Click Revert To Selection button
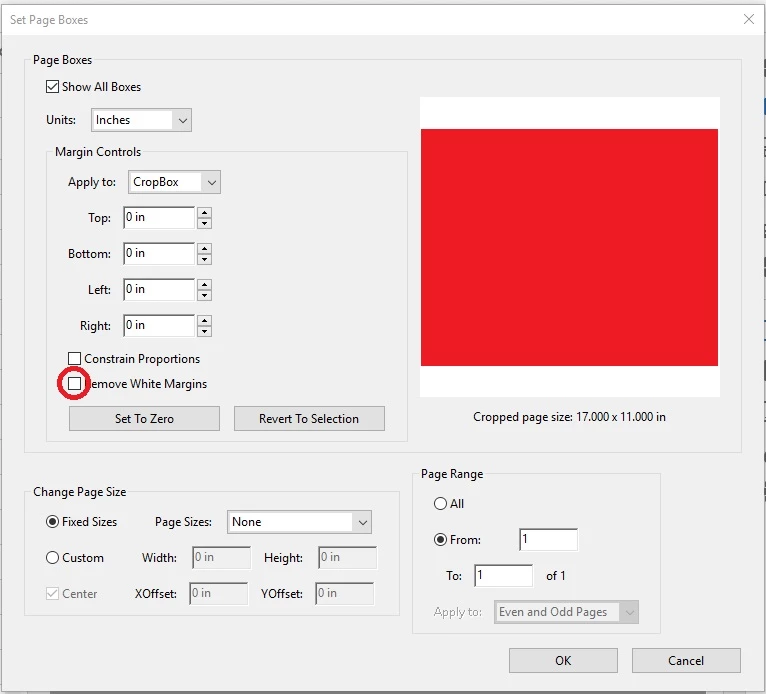Viewport: 766px width, 694px height. point(309,419)
